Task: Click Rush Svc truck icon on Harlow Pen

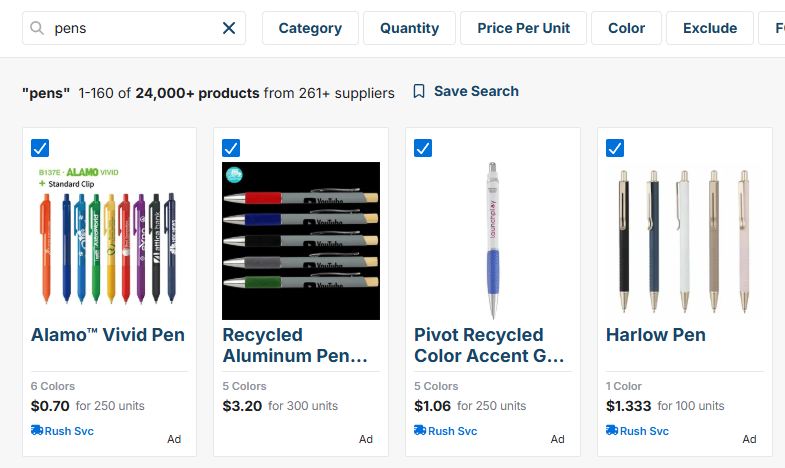Action: (612, 430)
